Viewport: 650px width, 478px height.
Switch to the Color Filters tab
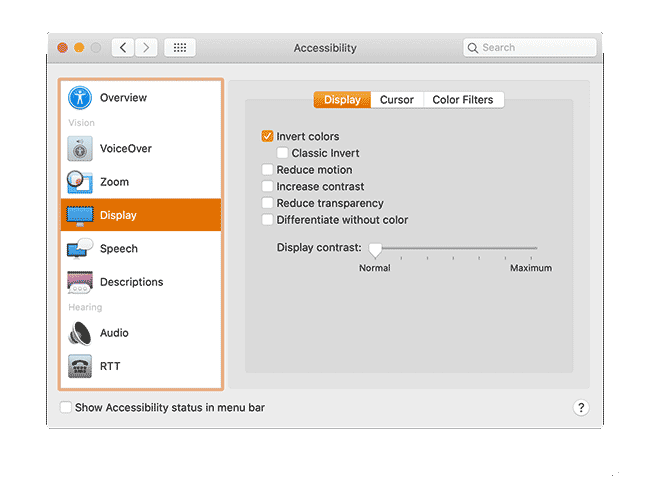pyautogui.click(x=463, y=100)
